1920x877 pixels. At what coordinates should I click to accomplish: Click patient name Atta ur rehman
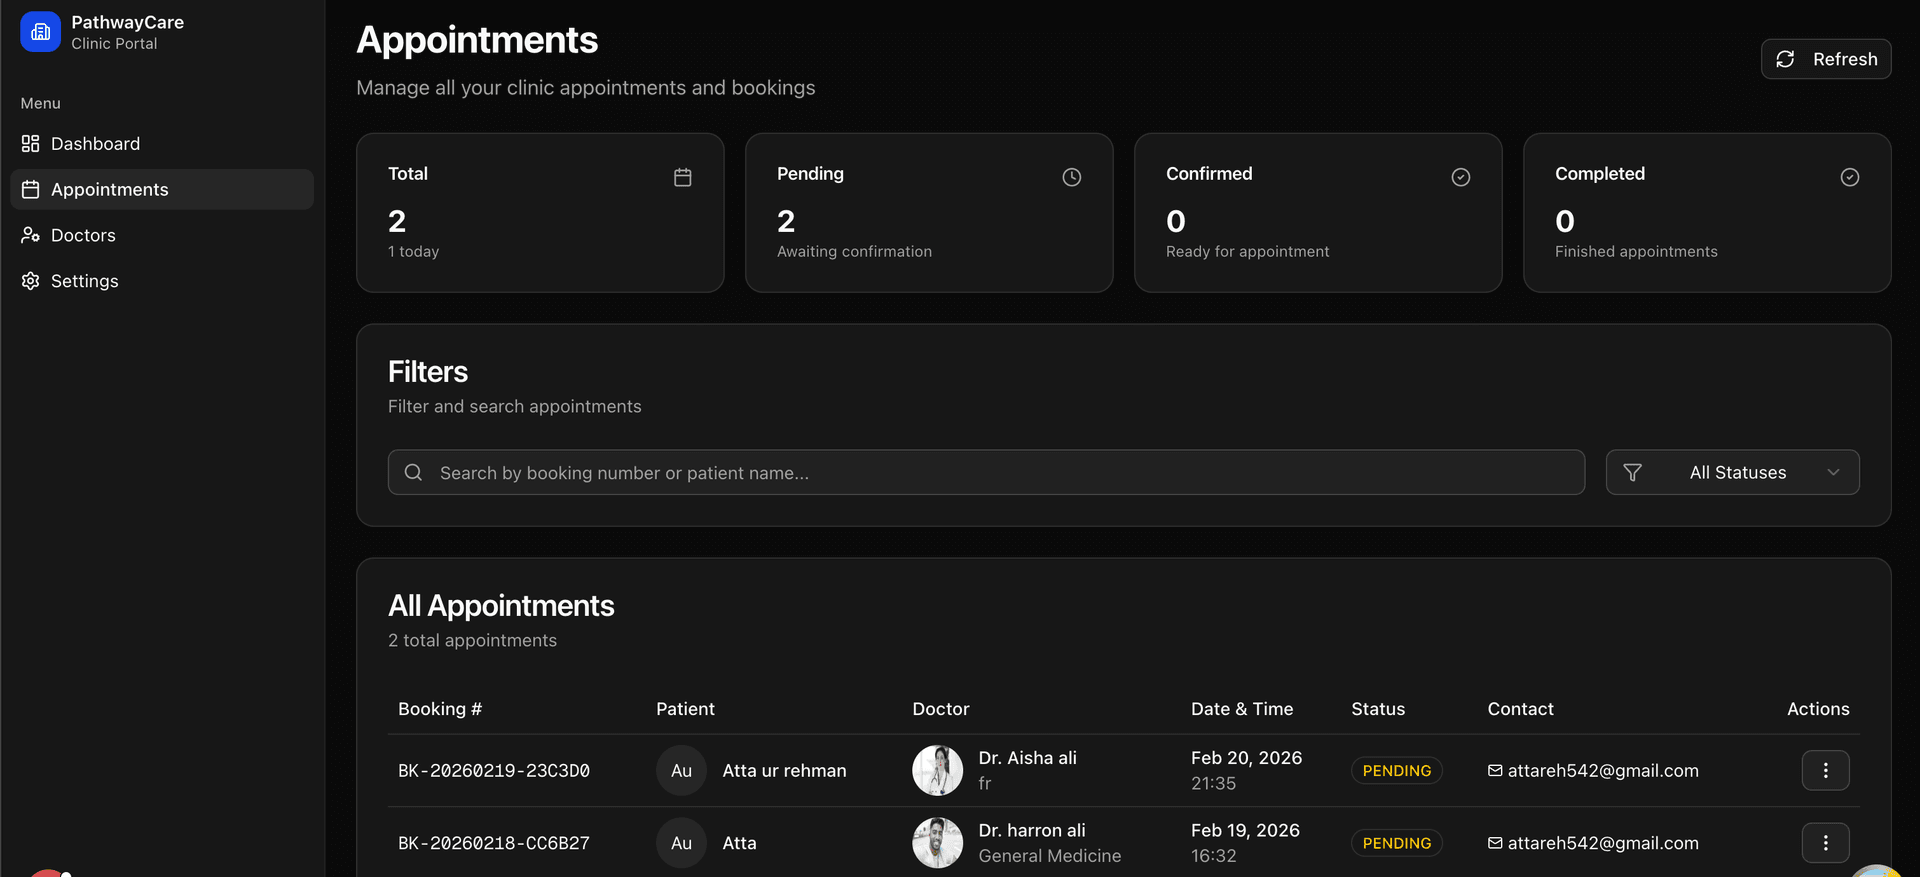pos(784,771)
